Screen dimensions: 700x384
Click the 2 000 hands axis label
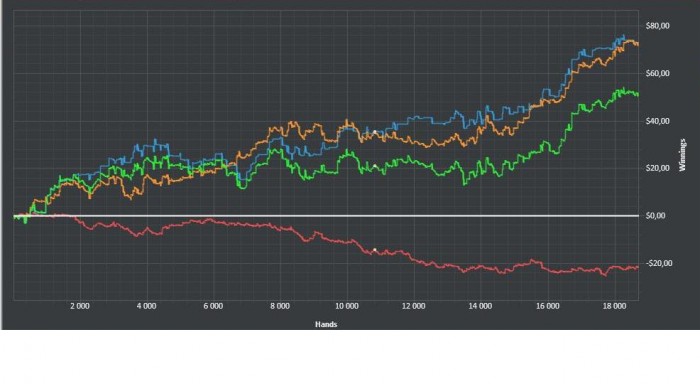[80, 306]
